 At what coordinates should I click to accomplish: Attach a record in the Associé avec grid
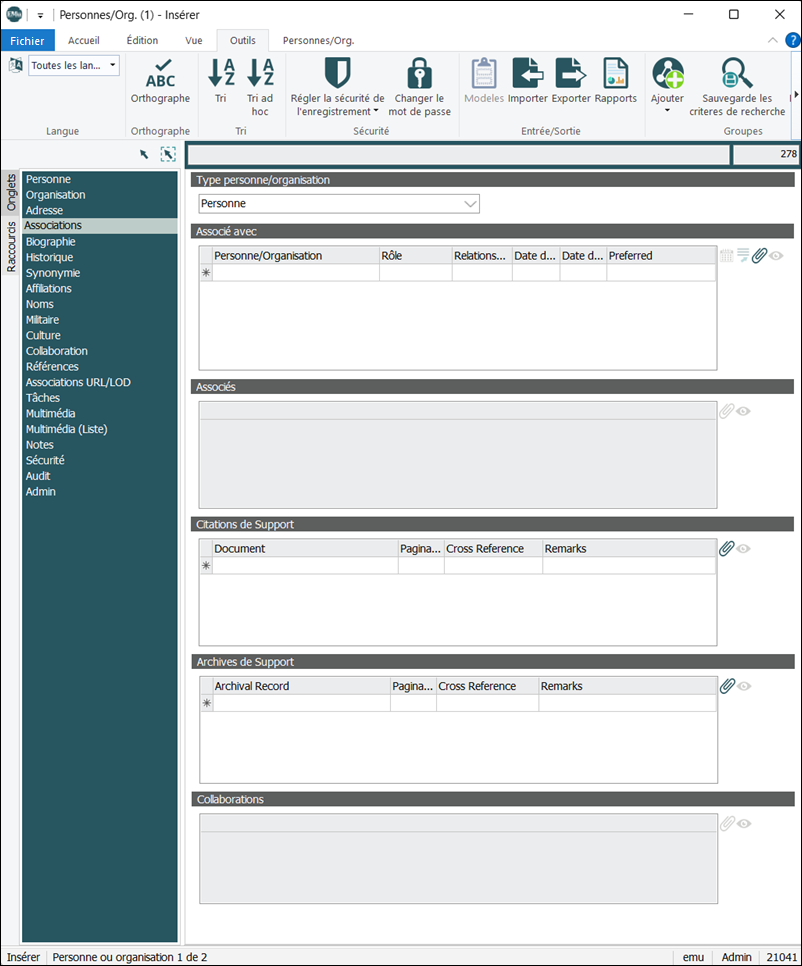(759, 255)
